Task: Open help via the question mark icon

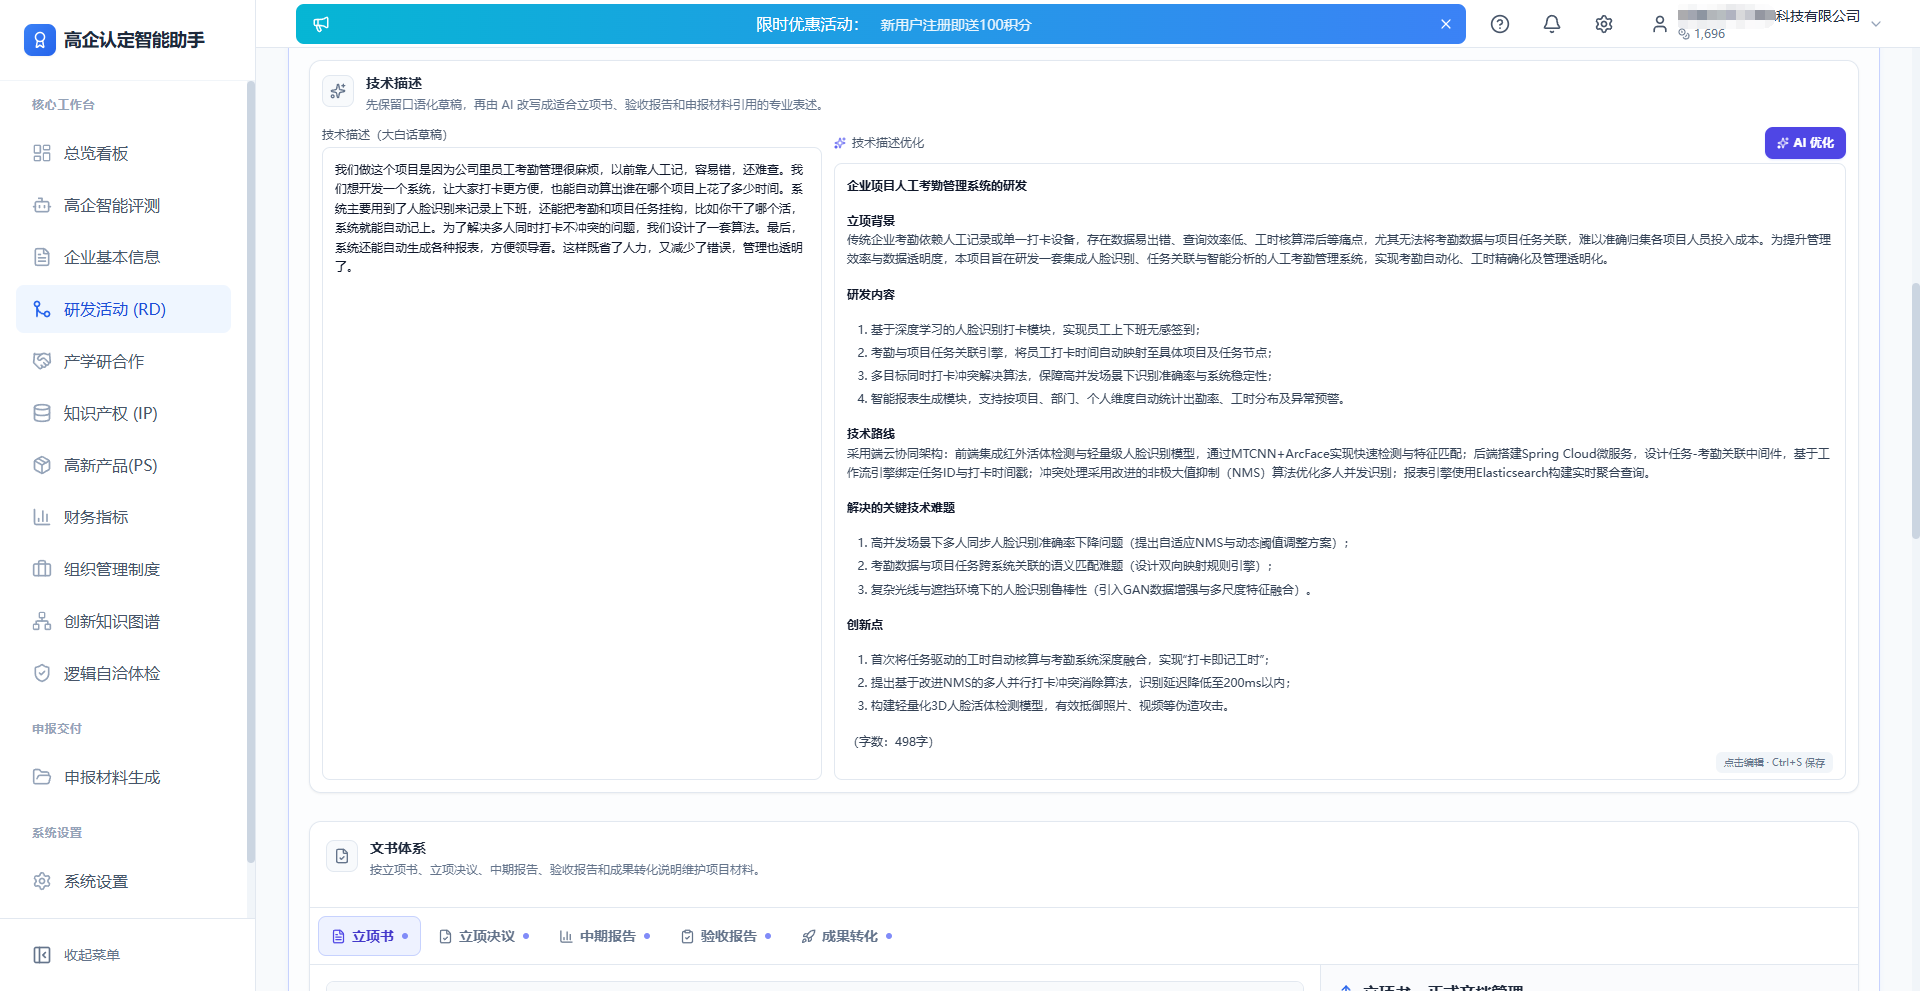Action: (1500, 24)
